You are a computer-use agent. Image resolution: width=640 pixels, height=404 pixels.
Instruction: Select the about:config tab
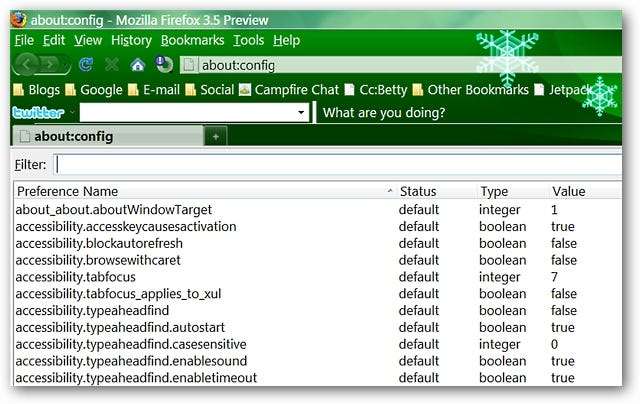(x=108, y=136)
